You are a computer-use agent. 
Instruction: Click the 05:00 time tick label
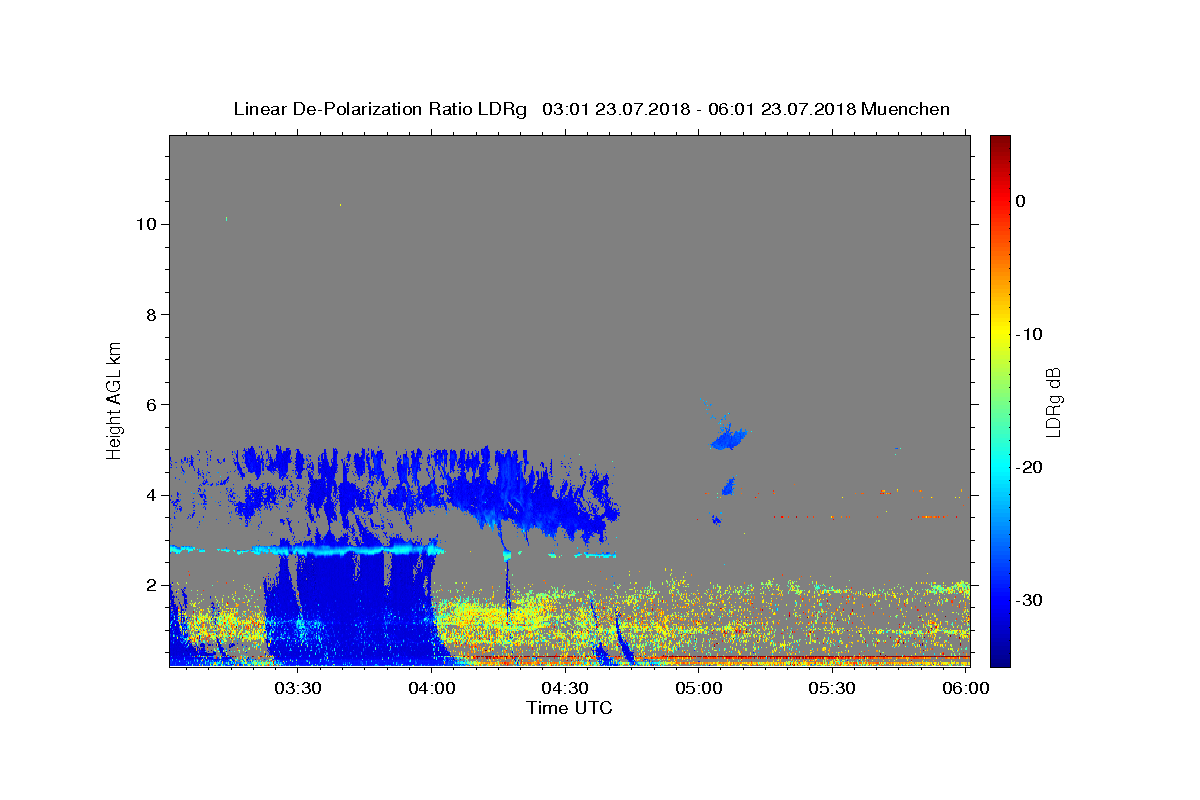pos(698,688)
